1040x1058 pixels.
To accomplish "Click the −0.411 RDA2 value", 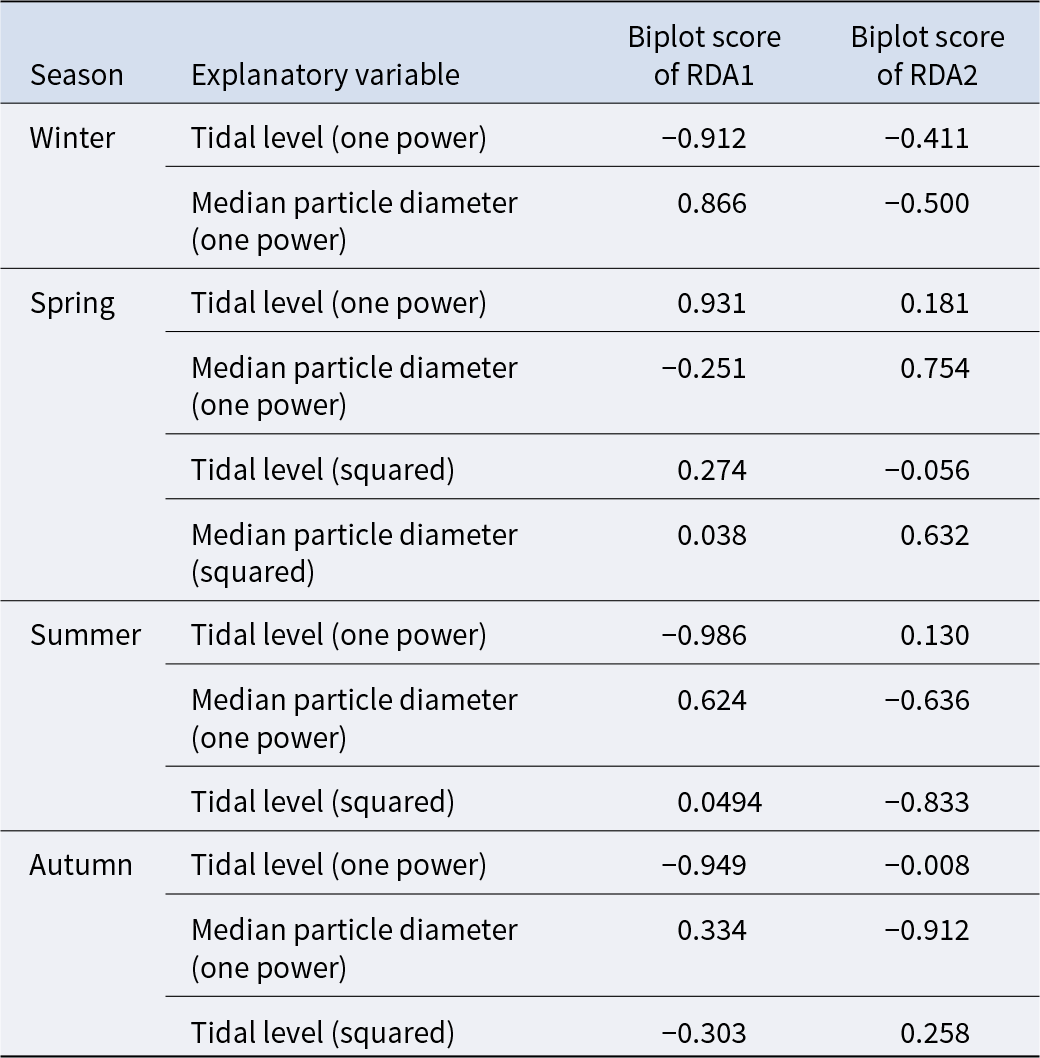I will tap(926, 138).
